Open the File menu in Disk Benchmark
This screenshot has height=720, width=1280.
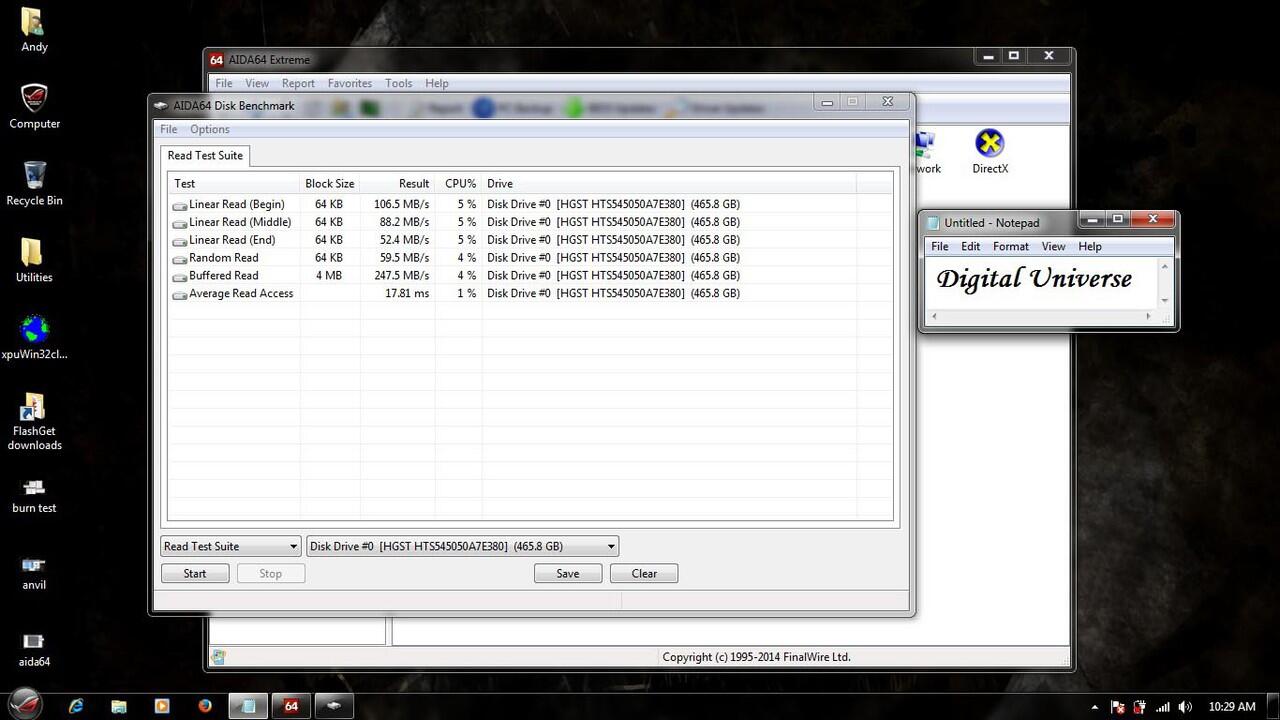coord(169,129)
